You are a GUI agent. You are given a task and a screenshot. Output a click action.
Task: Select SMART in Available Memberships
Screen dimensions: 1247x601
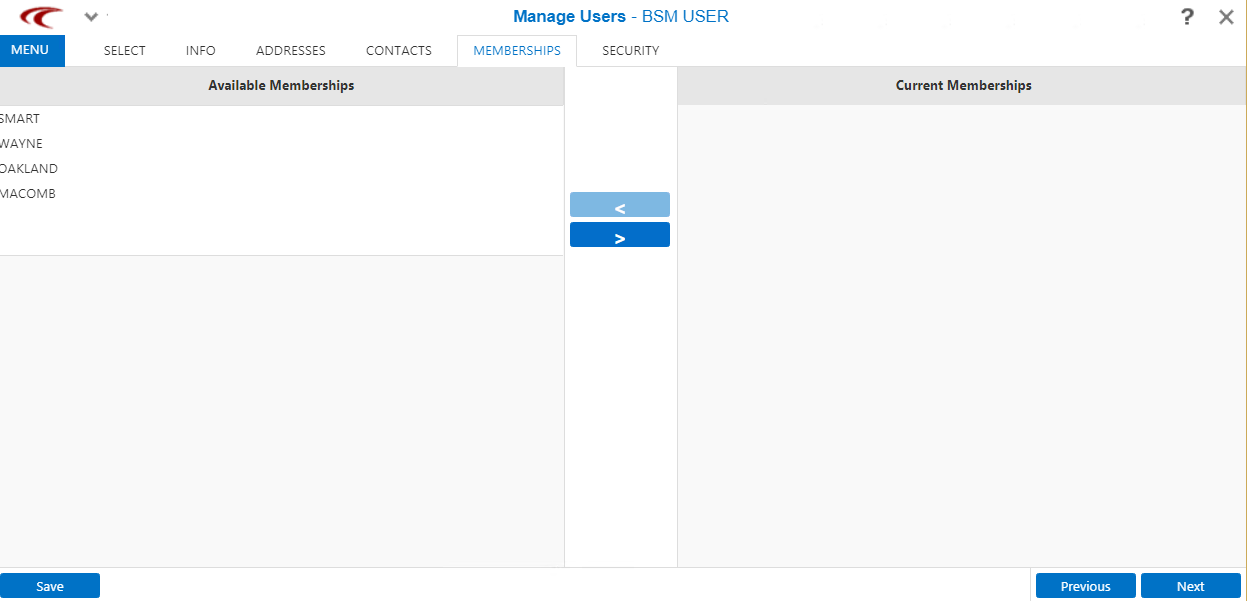[20, 119]
